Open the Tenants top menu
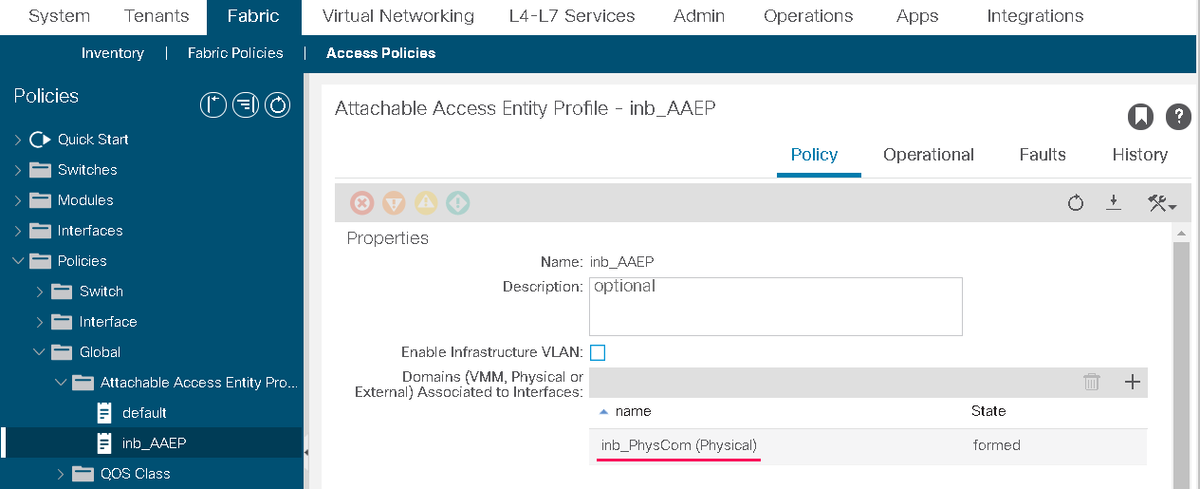 [x=156, y=16]
